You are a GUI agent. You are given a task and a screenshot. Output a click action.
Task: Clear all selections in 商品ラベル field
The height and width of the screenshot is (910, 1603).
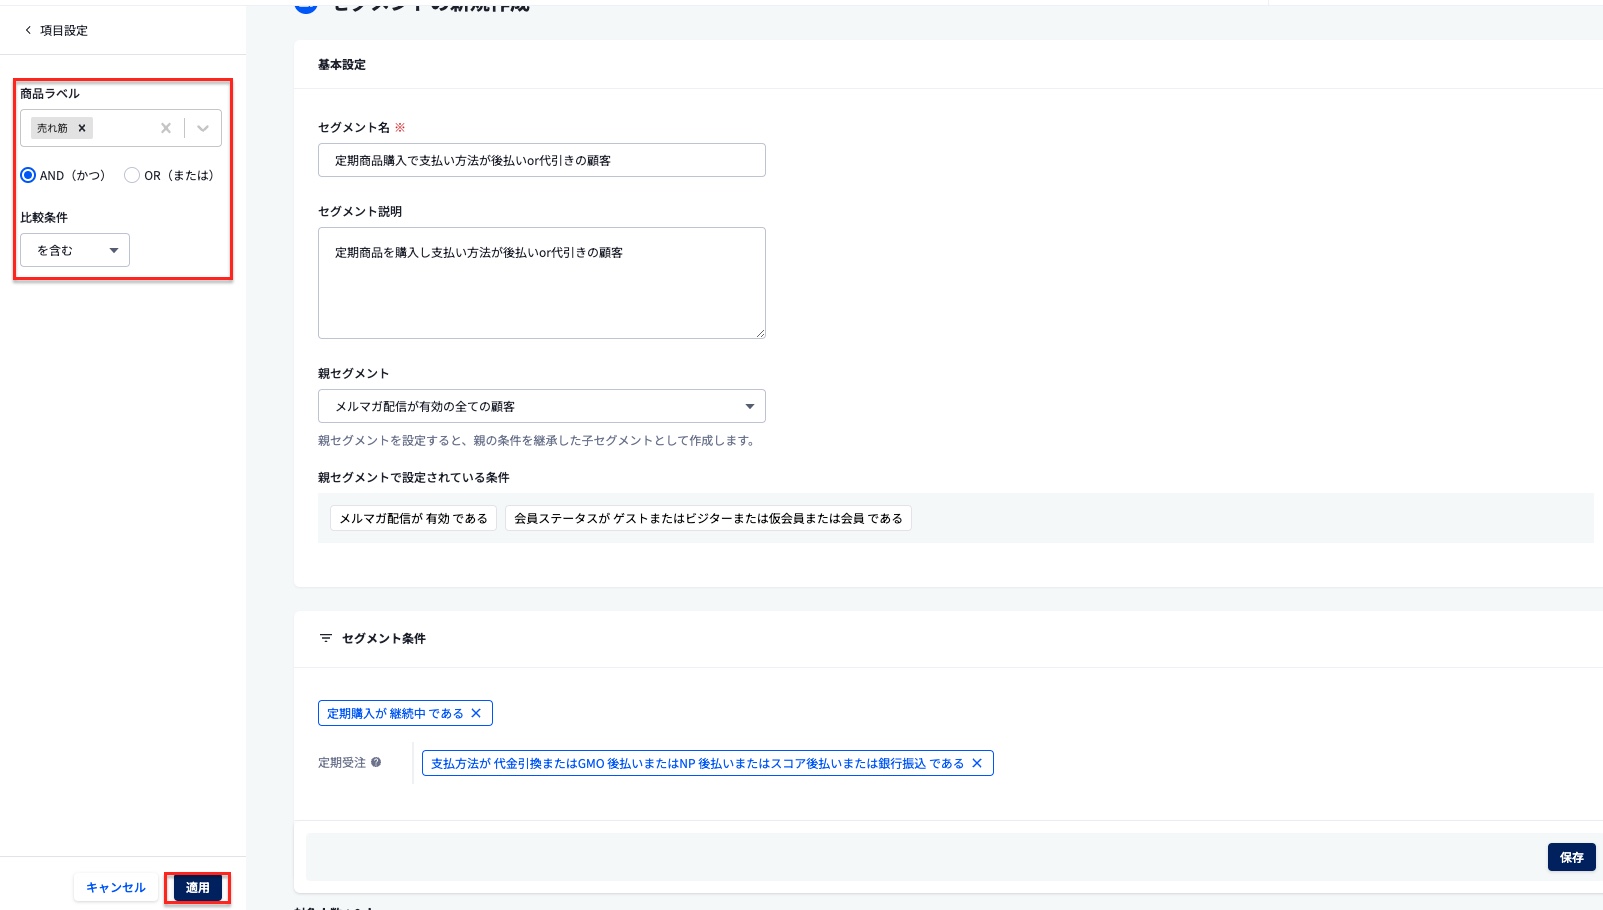166,128
